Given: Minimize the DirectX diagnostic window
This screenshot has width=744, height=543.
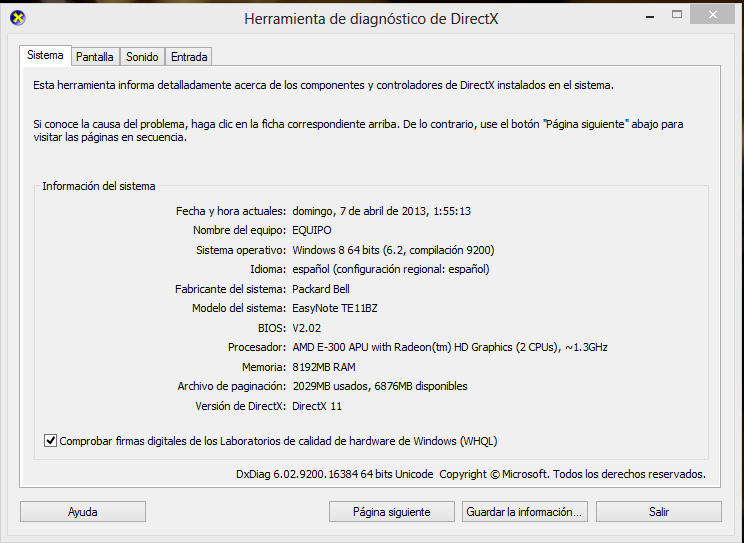Looking at the screenshot, I should click(x=650, y=16).
